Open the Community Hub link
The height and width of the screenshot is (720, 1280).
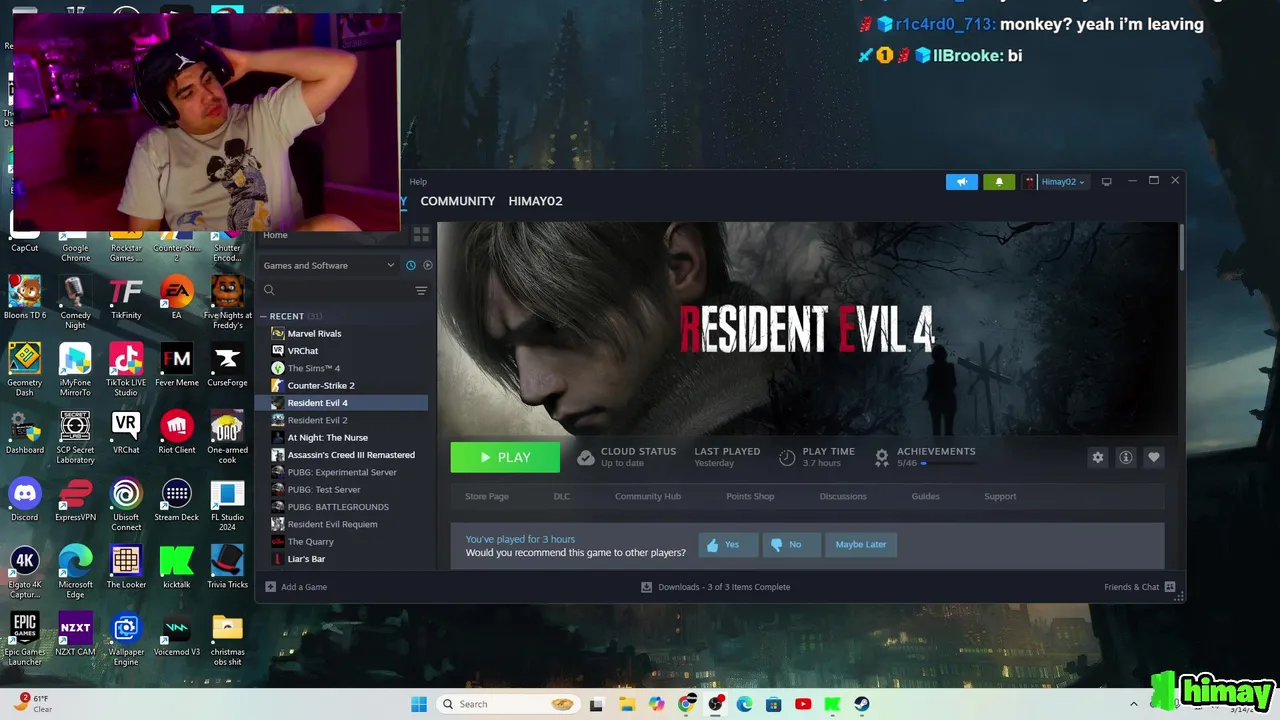pos(648,496)
